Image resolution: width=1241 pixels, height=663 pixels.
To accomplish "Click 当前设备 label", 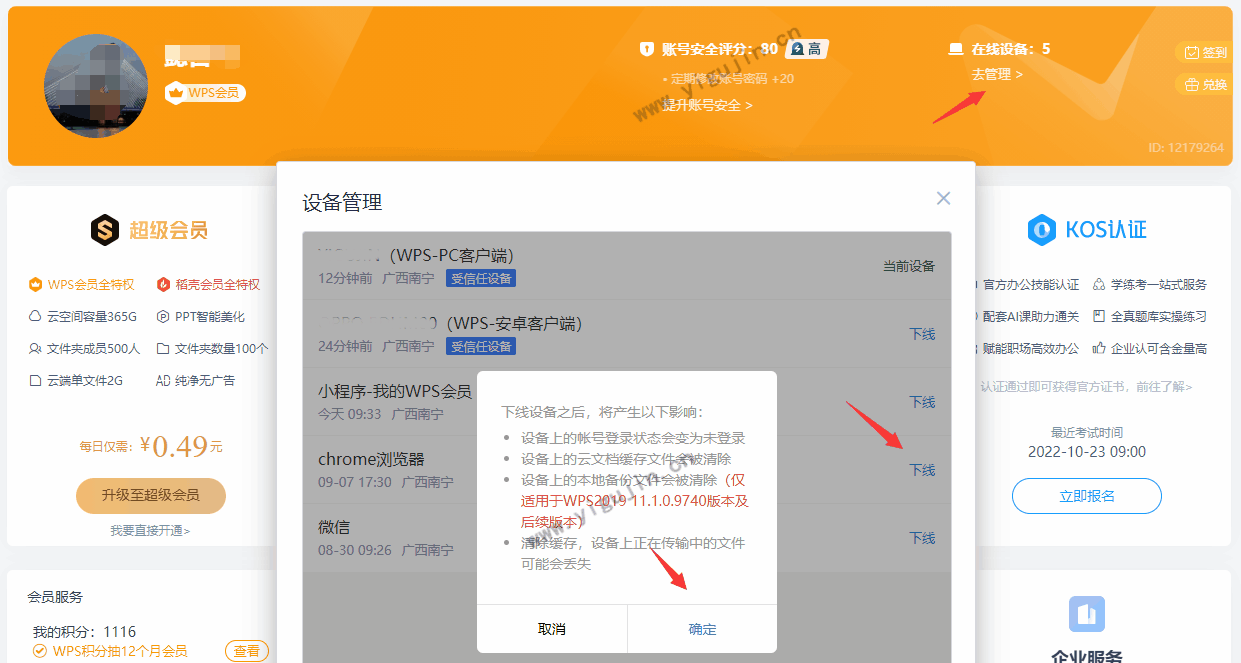I will click(x=909, y=266).
